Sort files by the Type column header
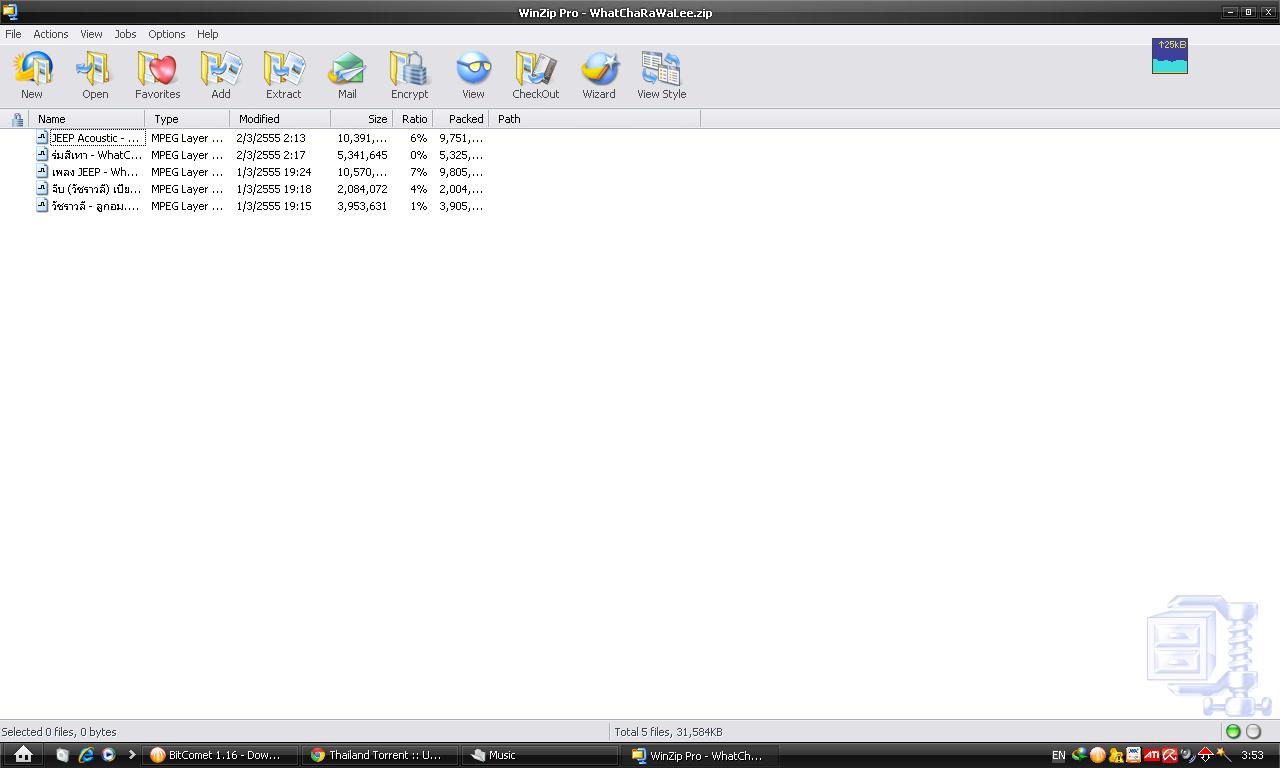 (x=187, y=119)
